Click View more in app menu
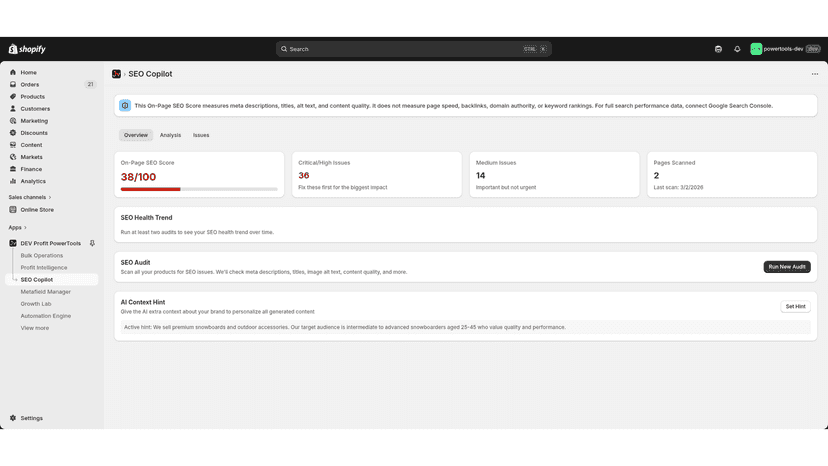This screenshot has height=466, width=828. (x=35, y=328)
